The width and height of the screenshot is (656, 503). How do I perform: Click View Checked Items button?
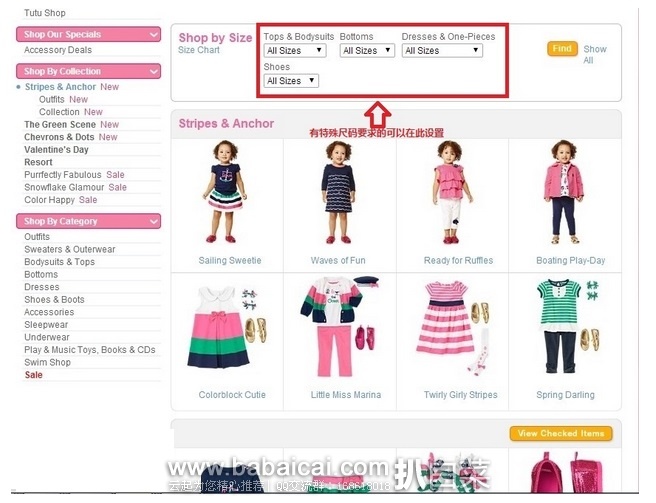[x=561, y=434]
